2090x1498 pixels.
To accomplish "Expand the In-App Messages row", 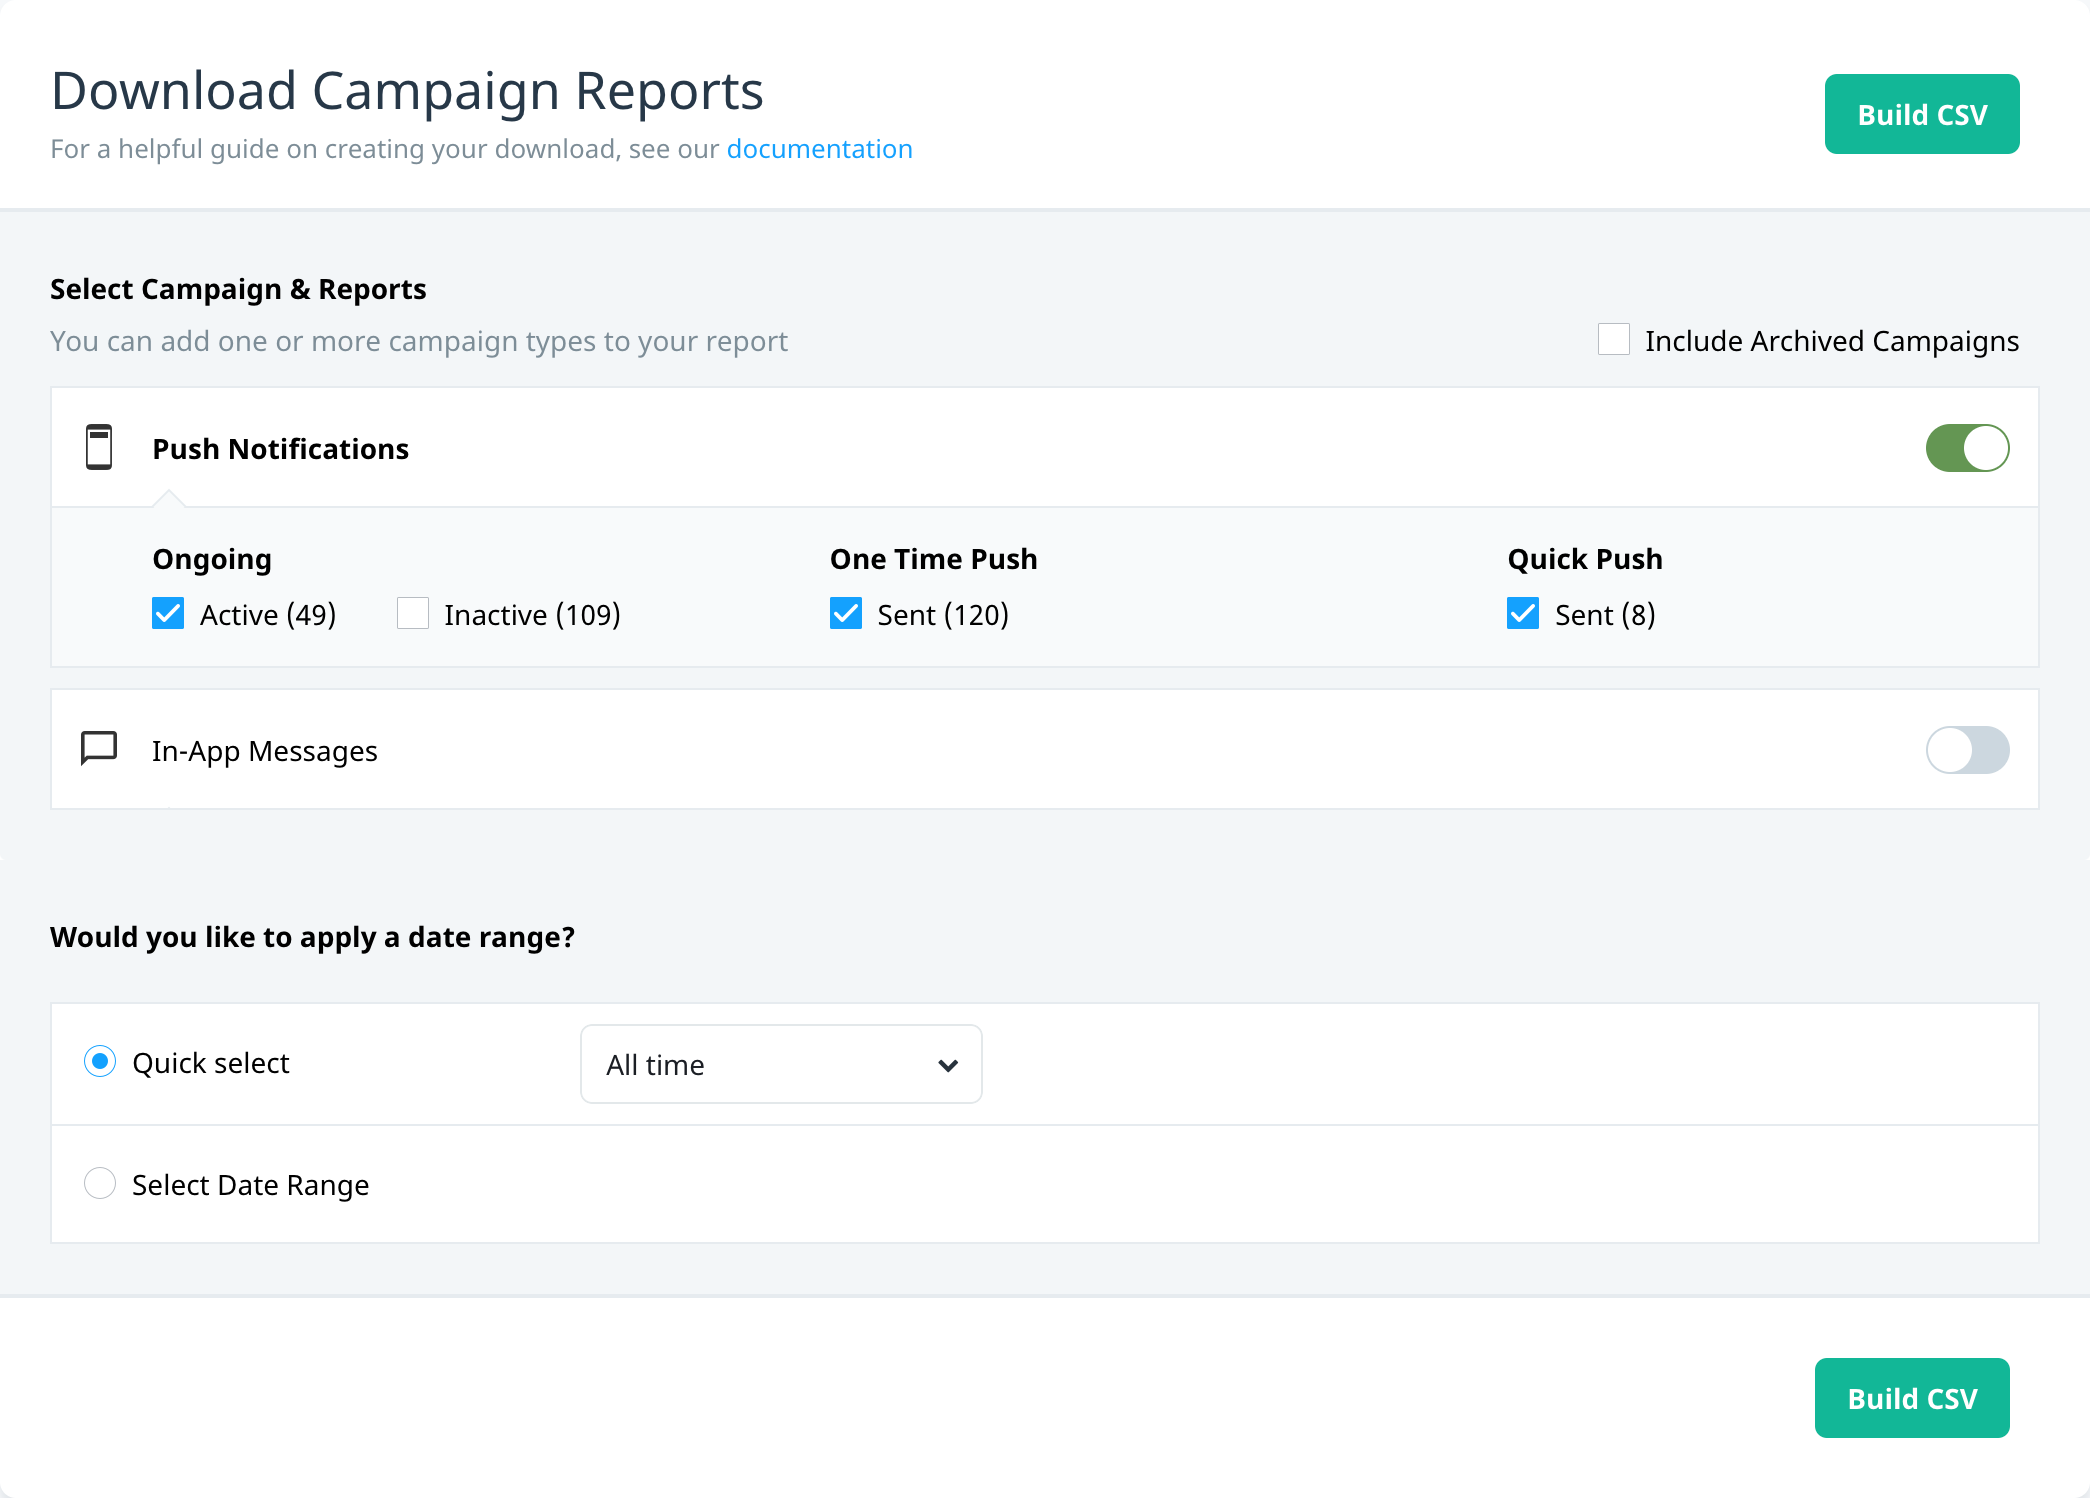I will click(x=1044, y=750).
